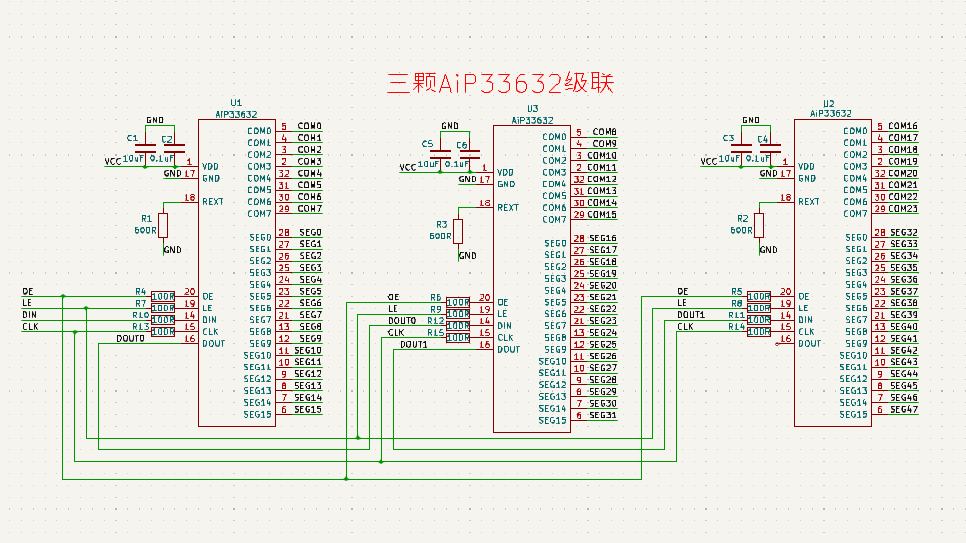Click resistor R11 on U2 DIN line
The image size is (966, 543).
758,320
